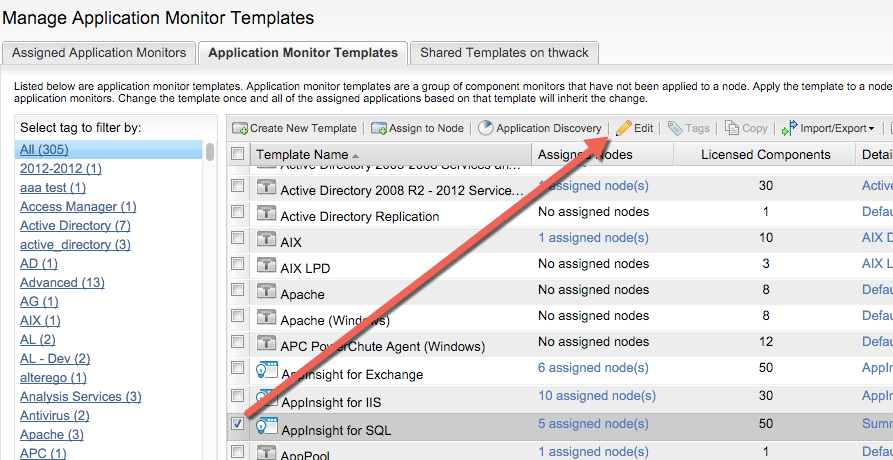
Task: Check the APC PowerChute Agent checkbox
Action: coord(238,342)
